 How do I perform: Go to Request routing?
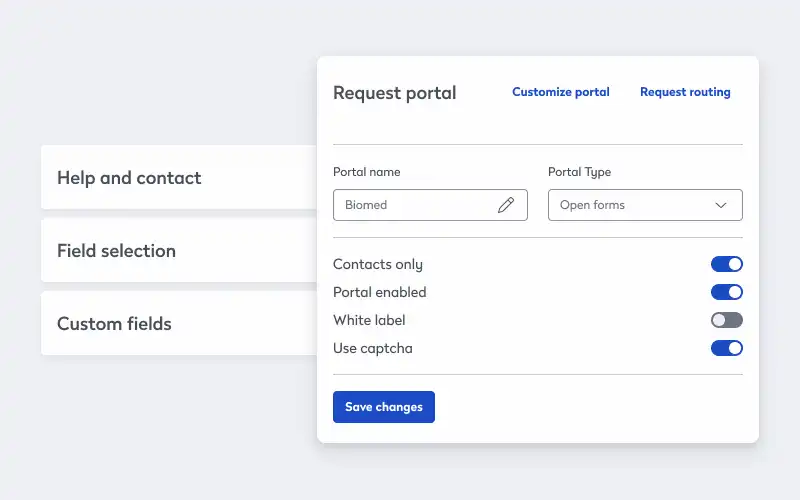click(x=685, y=92)
